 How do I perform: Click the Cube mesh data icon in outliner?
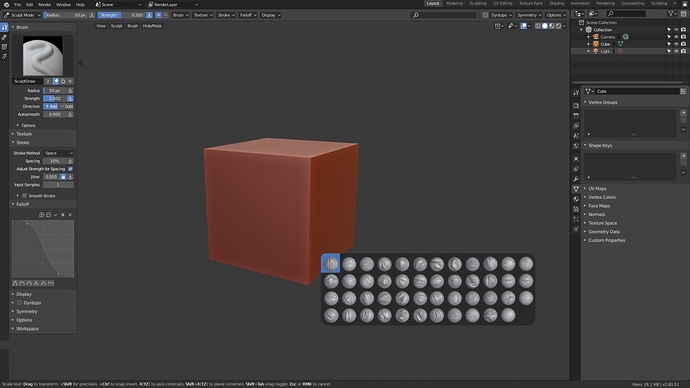coord(620,44)
